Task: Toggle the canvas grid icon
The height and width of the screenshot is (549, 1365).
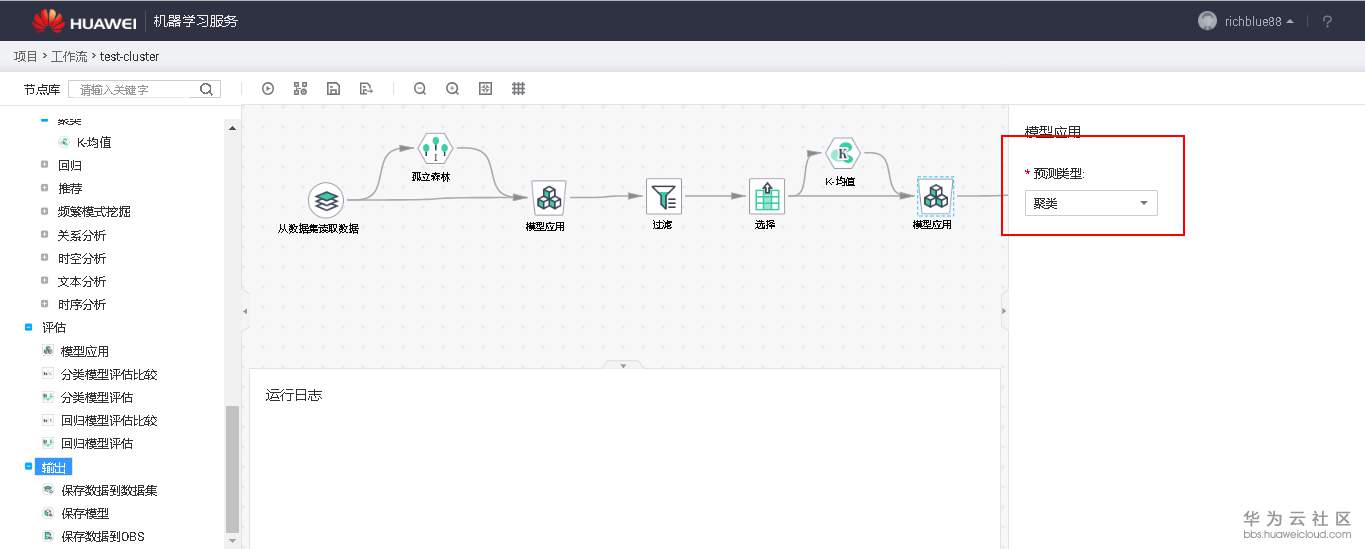Action: pyautogui.click(x=519, y=89)
